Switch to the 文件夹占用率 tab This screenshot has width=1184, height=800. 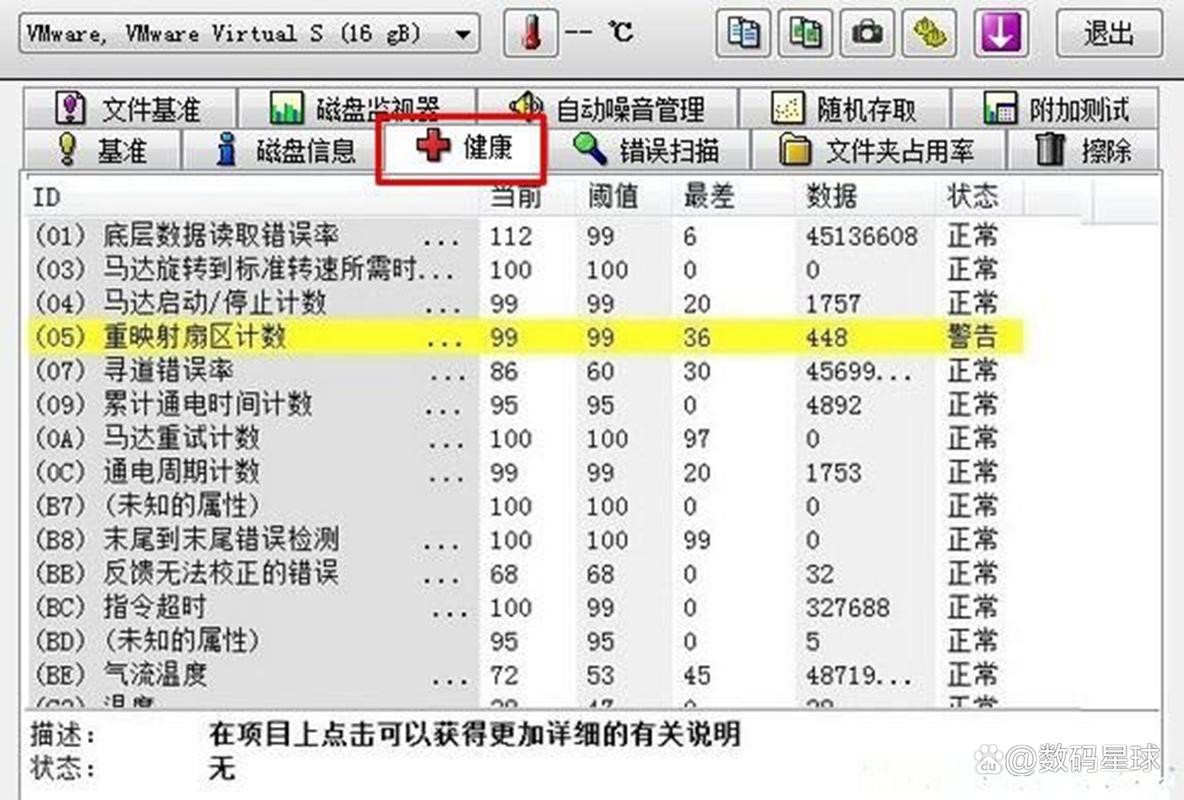(877, 150)
